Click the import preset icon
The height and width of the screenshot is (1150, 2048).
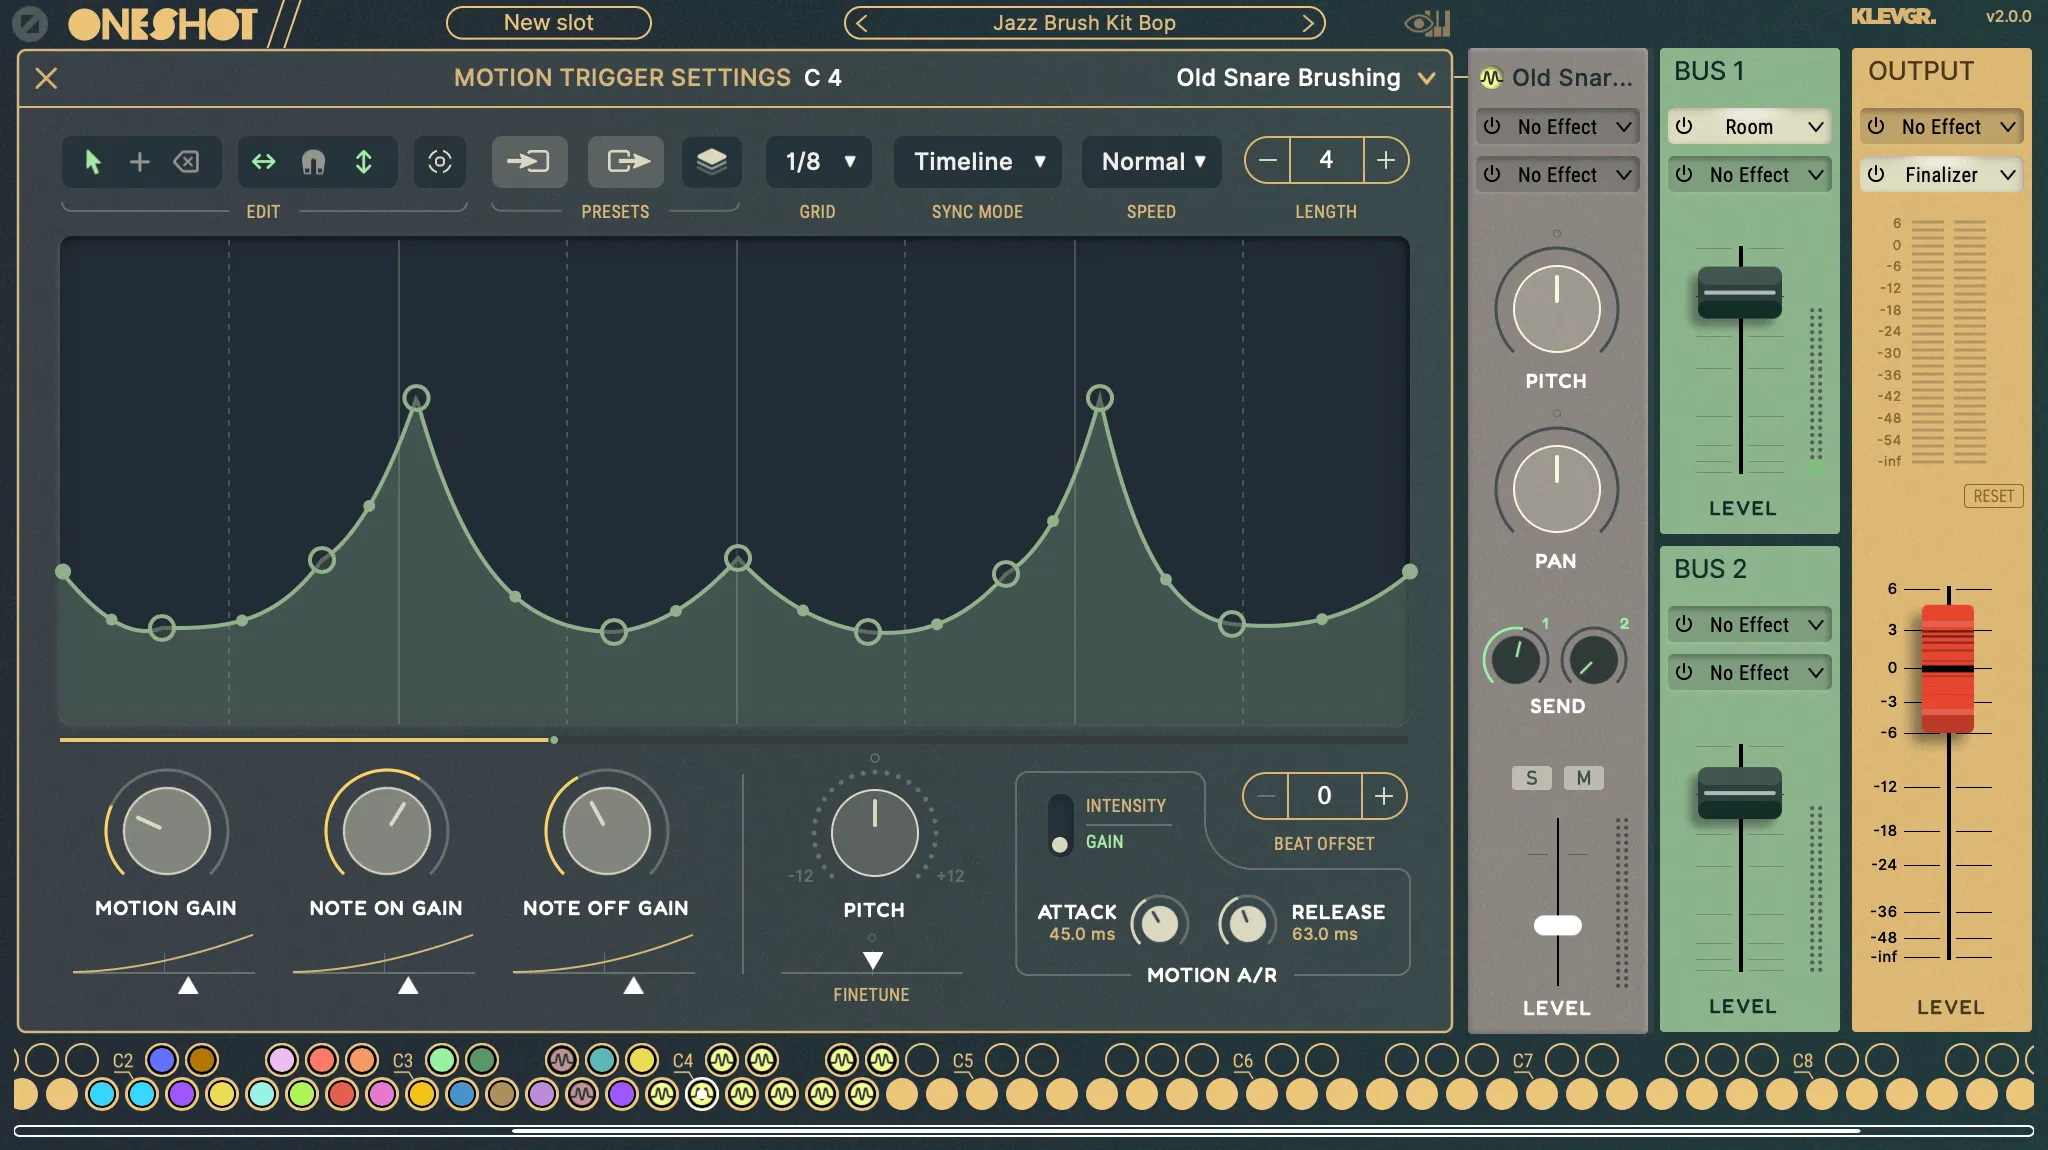pos(529,162)
